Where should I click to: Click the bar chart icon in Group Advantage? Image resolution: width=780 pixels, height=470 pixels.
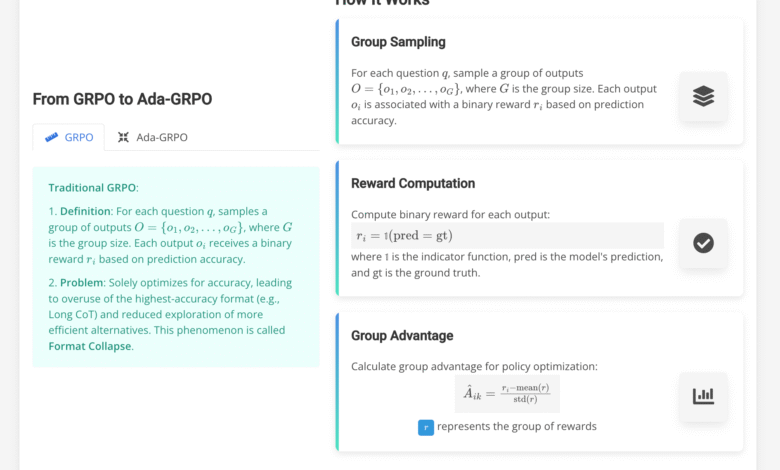(703, 396)
